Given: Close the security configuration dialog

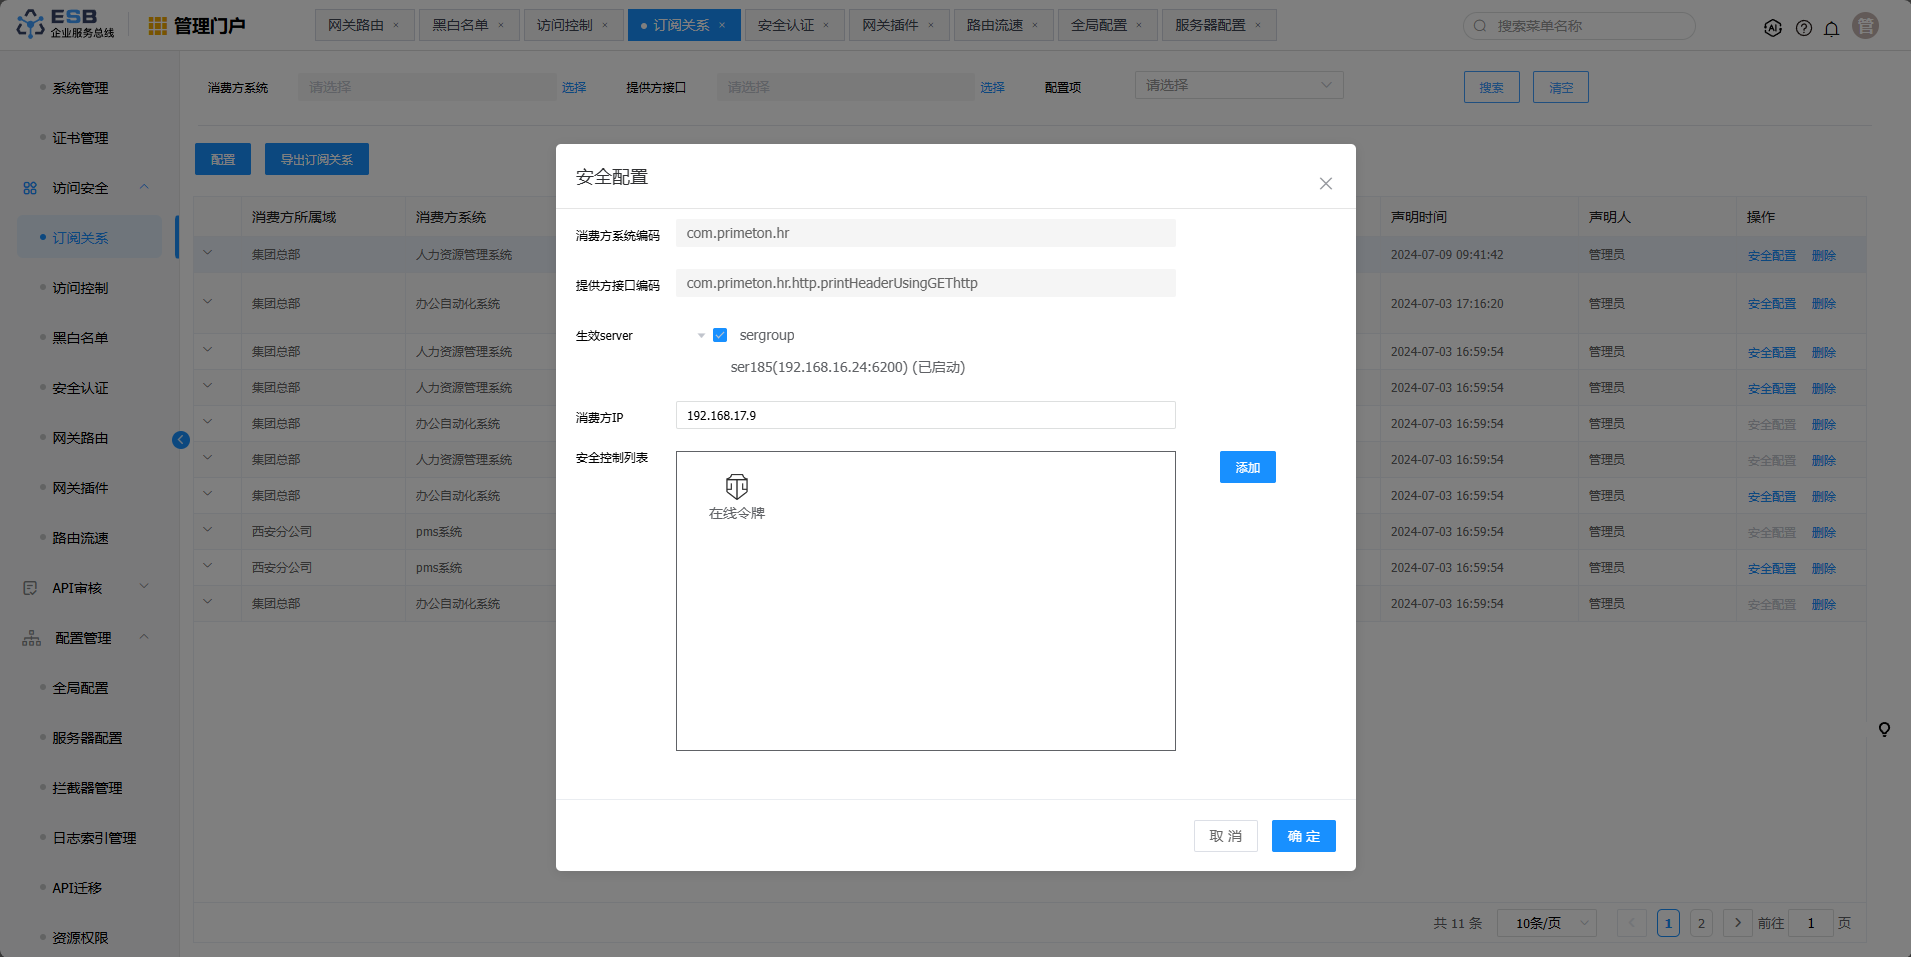Looking at the screenshot, I should (1325, 184).
